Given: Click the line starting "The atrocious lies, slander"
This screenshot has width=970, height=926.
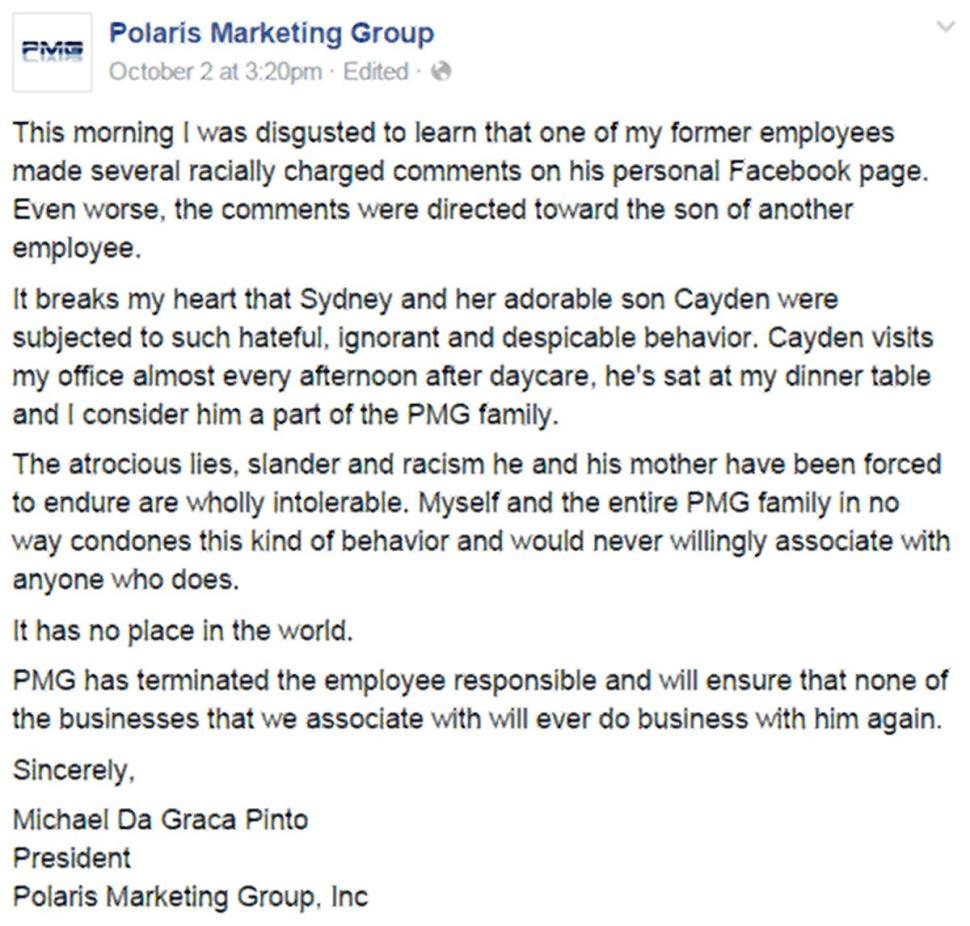Looking at the screenshot, I should pyautogui.click(x=477, y=465).
